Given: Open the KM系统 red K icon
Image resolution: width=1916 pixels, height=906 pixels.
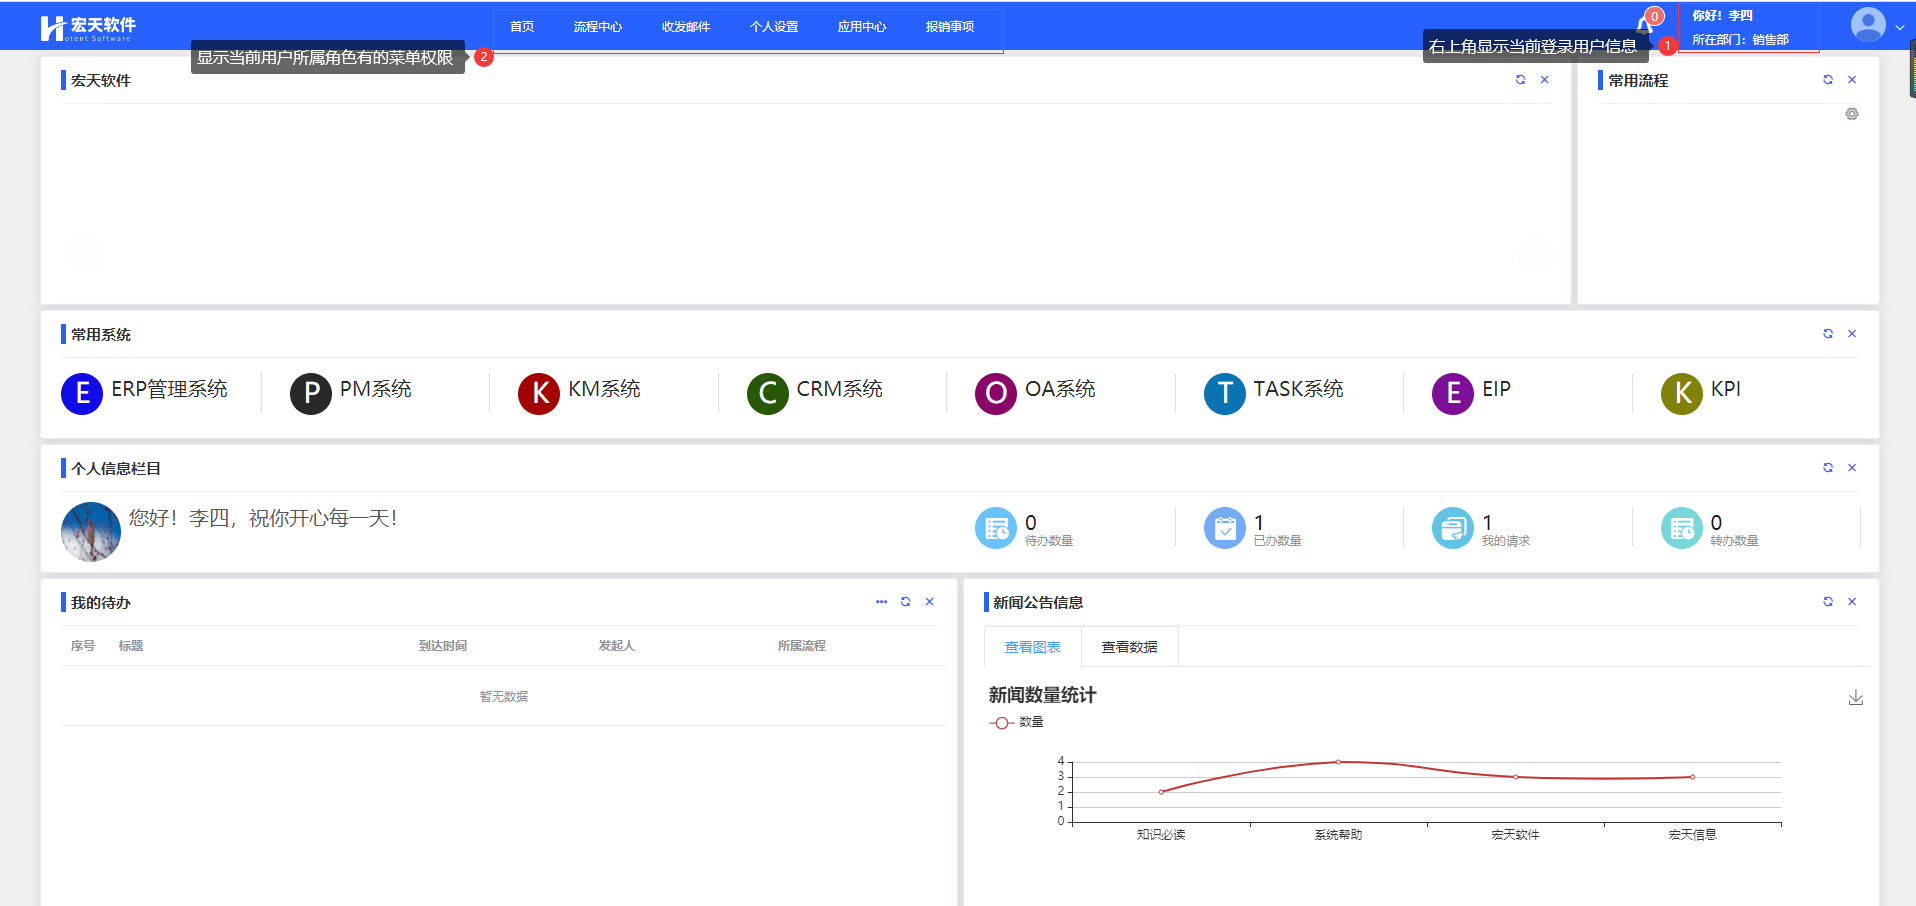Looking at the screenshot, I should coord(539,393).
